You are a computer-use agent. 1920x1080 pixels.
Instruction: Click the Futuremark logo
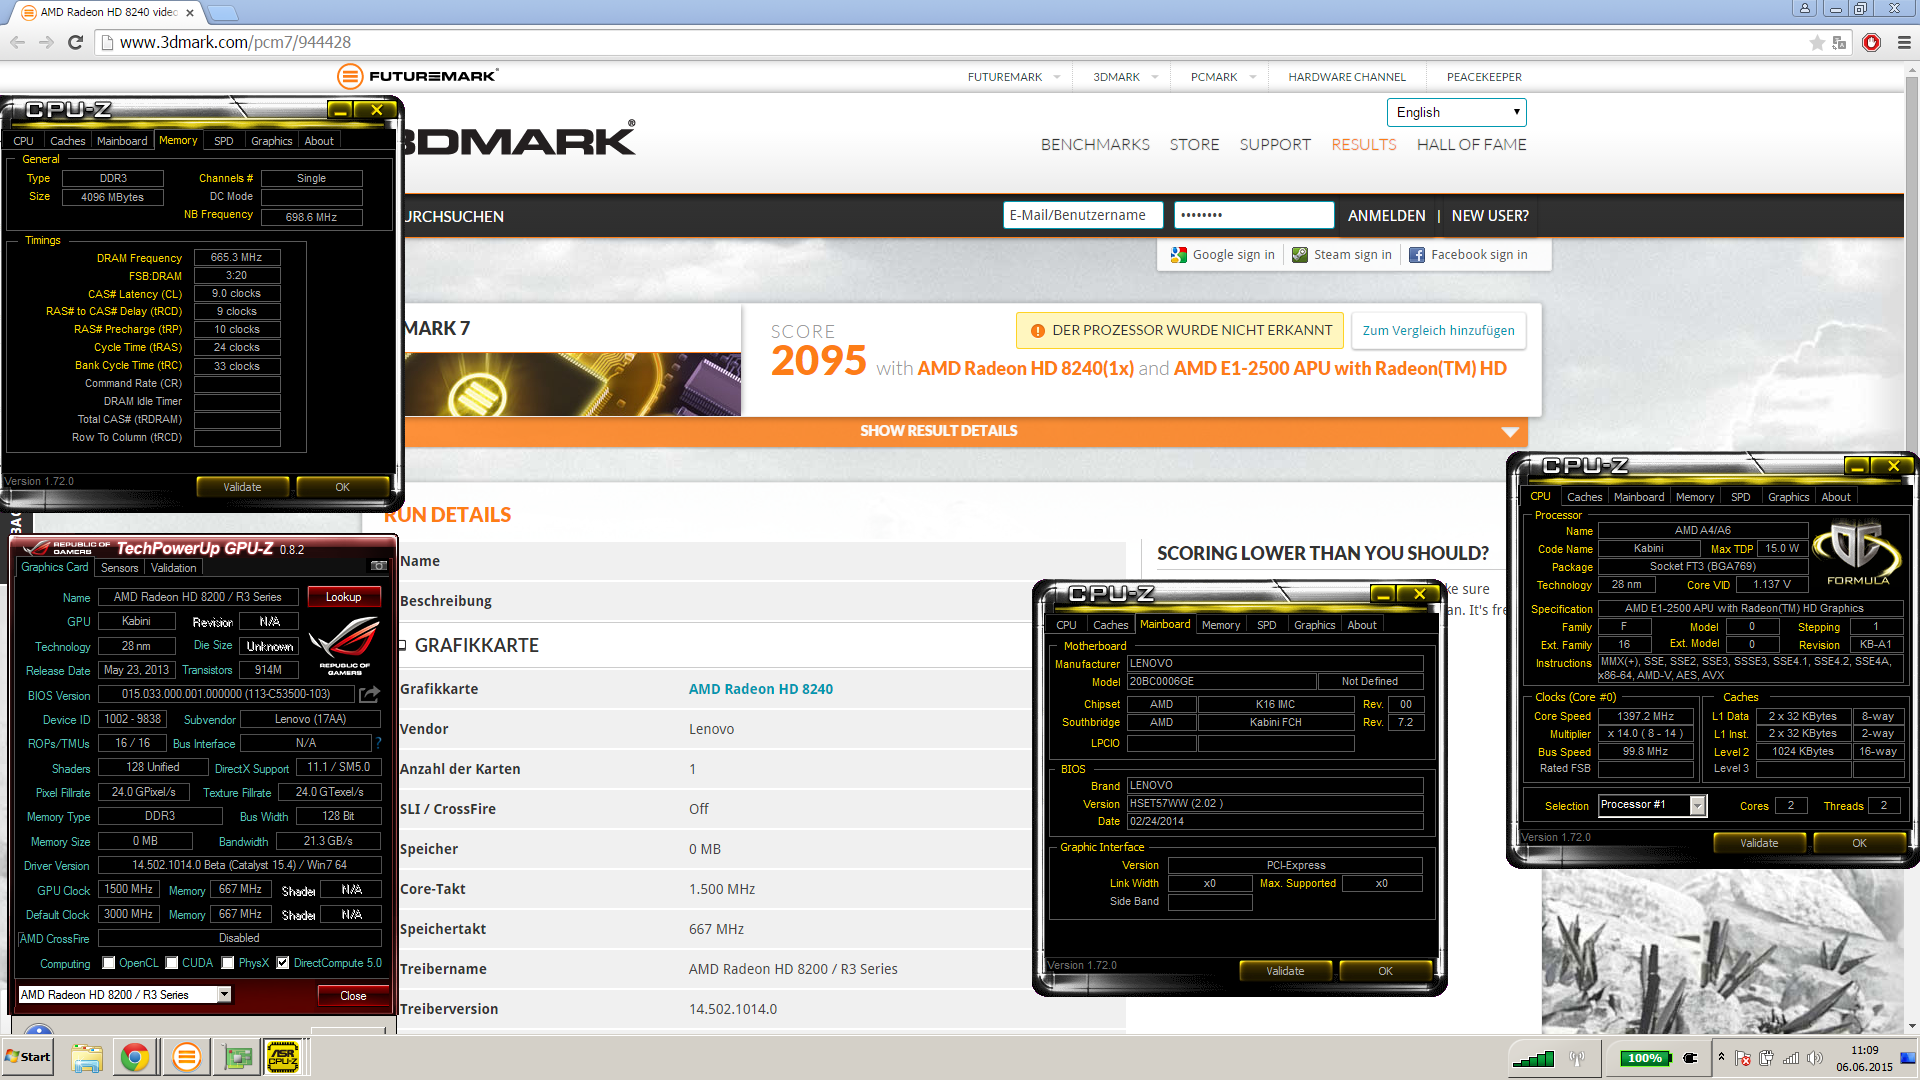(418, 76)
